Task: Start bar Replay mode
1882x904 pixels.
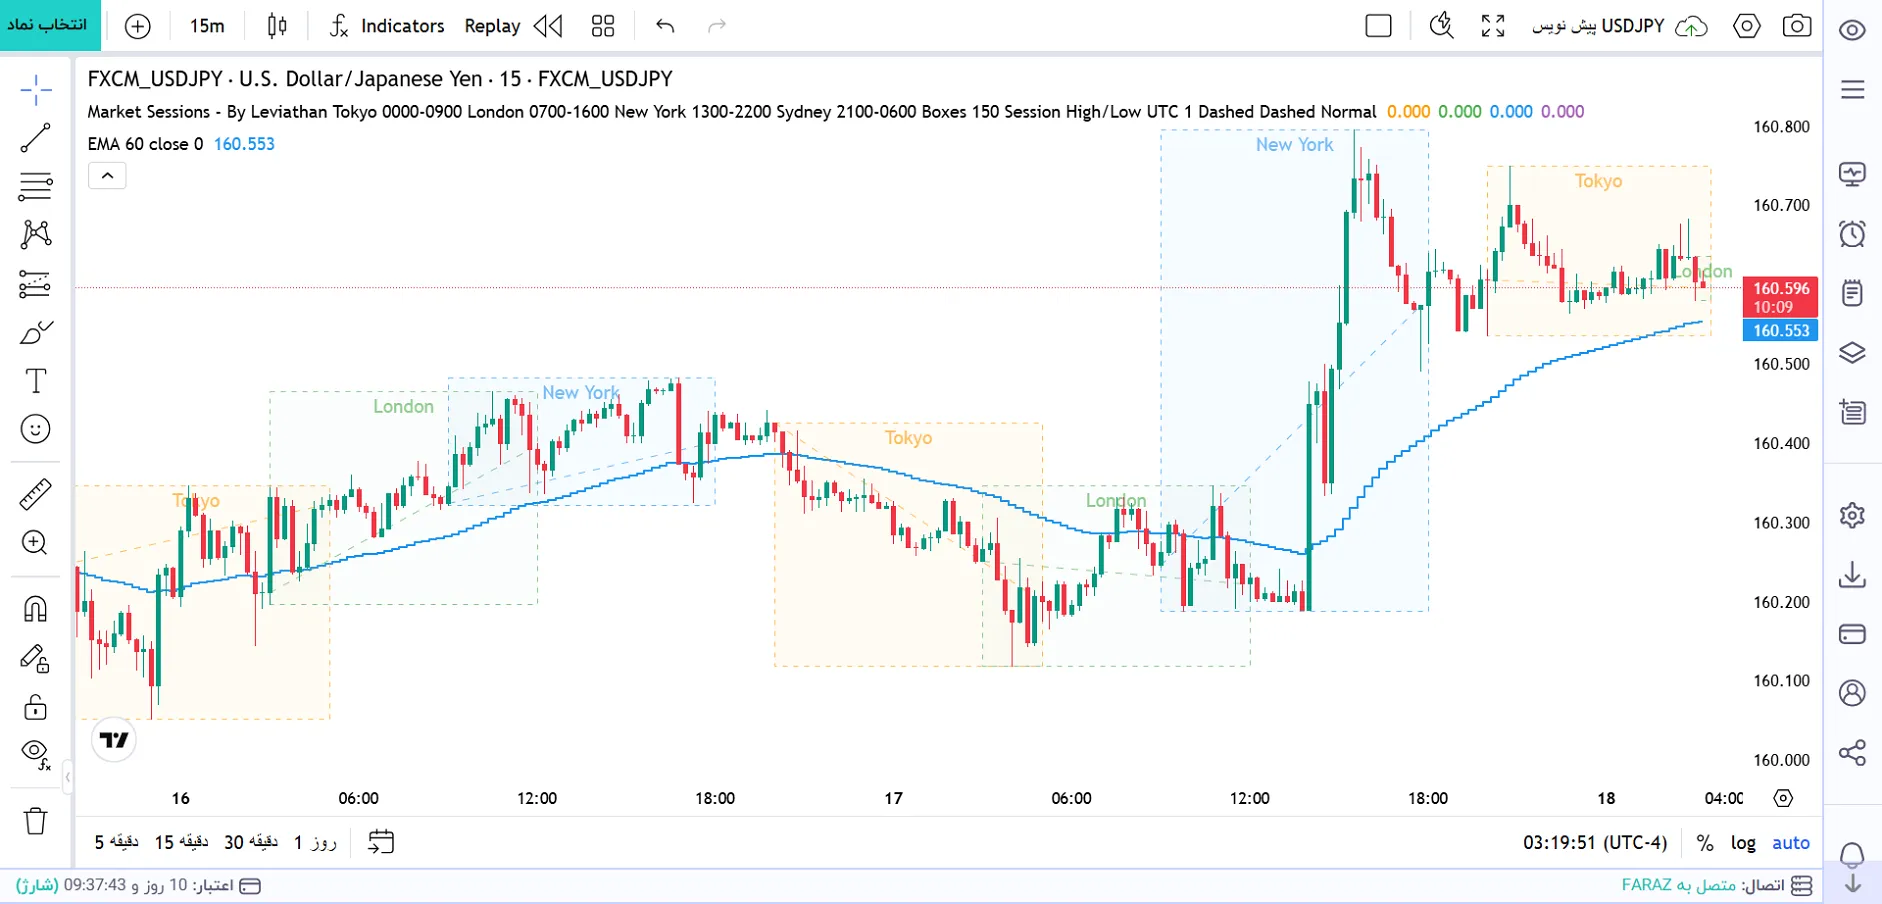Action: (x=514, y=26)
